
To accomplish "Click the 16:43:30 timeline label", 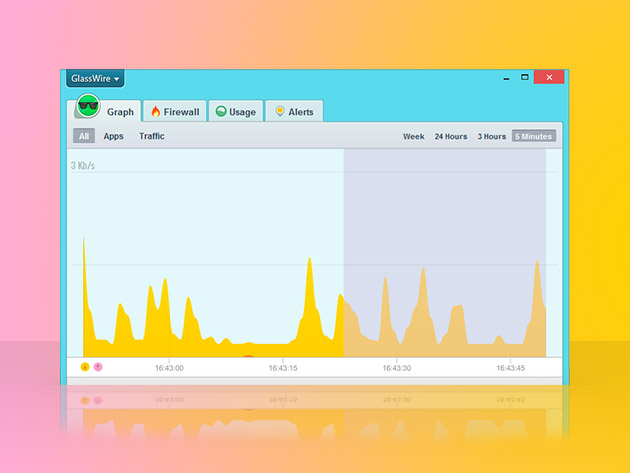I will [397, 368].
